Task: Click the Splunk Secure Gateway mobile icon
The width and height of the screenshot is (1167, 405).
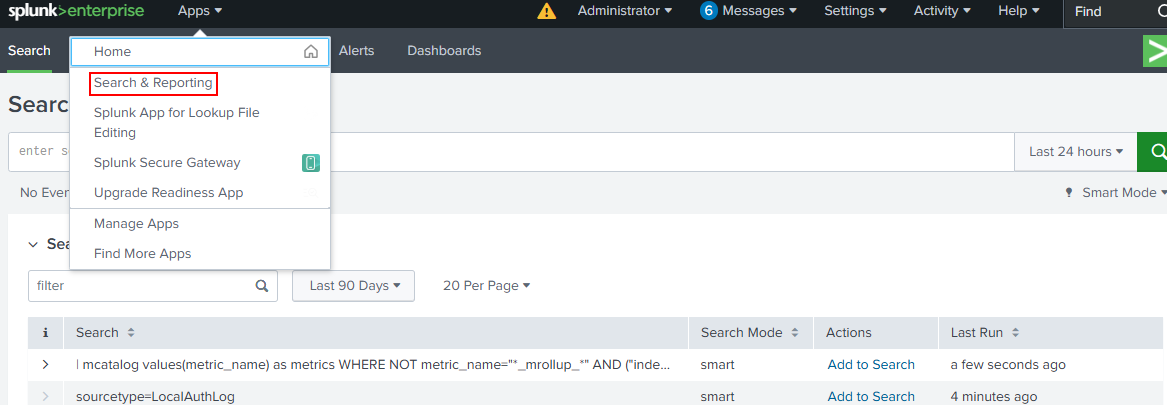Action: click(x=311, y=163)
